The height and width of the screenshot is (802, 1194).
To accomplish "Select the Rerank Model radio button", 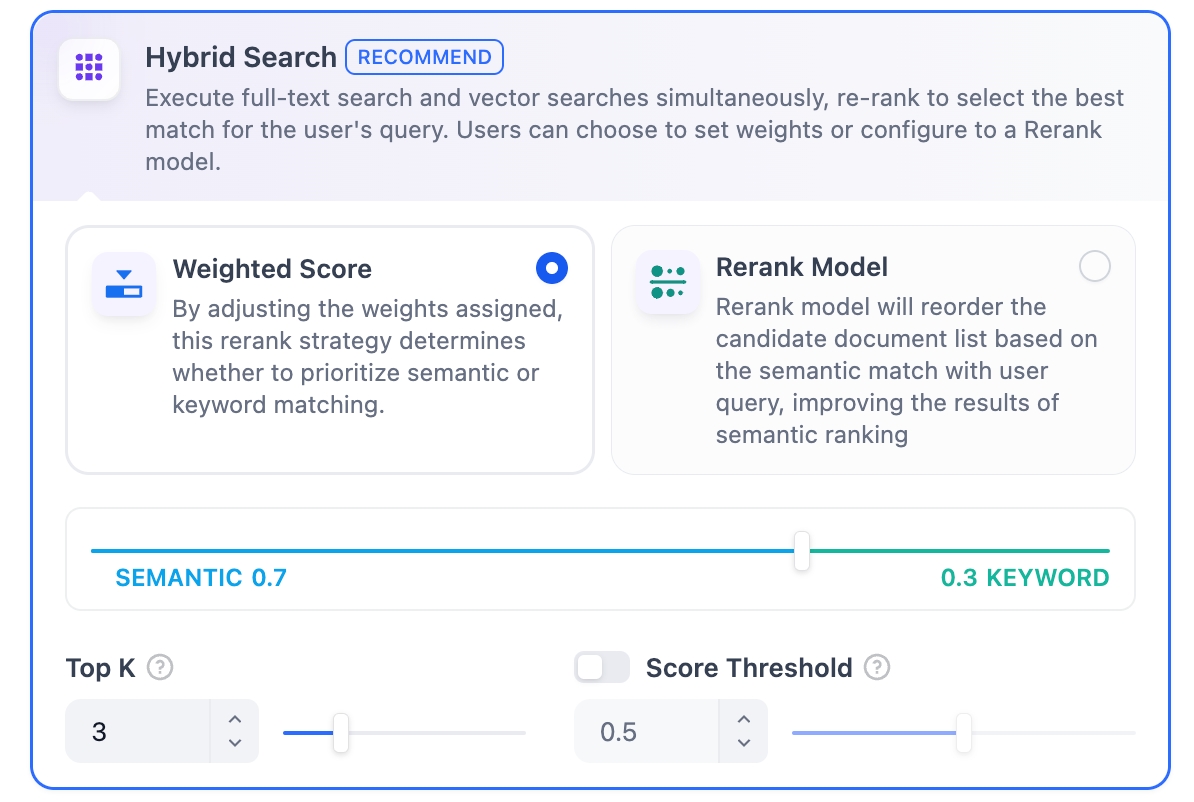I will click(1095, 267).
